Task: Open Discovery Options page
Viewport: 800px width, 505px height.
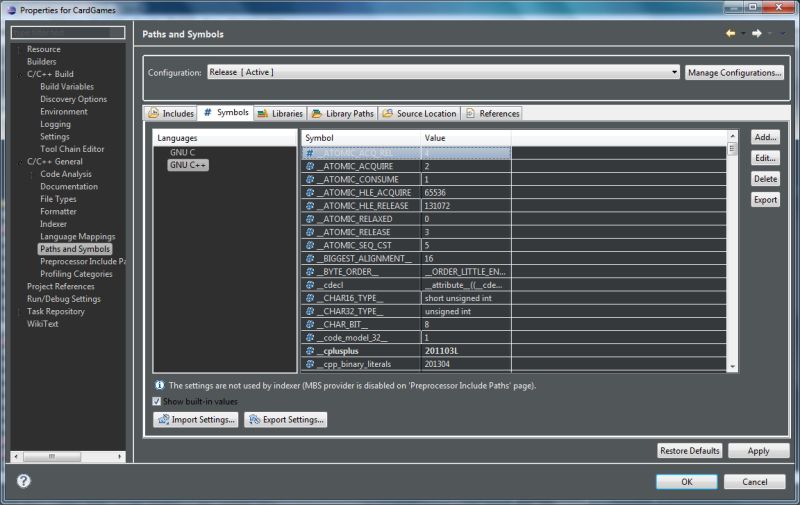Action: coord(73,99)
